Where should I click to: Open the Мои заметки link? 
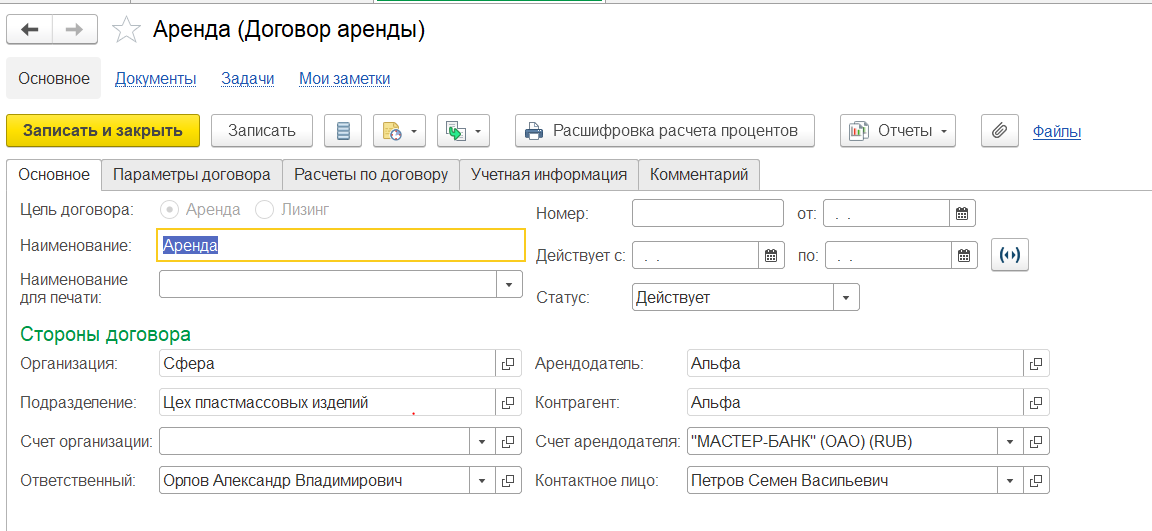pyautogui.click(x=345, y=79)
